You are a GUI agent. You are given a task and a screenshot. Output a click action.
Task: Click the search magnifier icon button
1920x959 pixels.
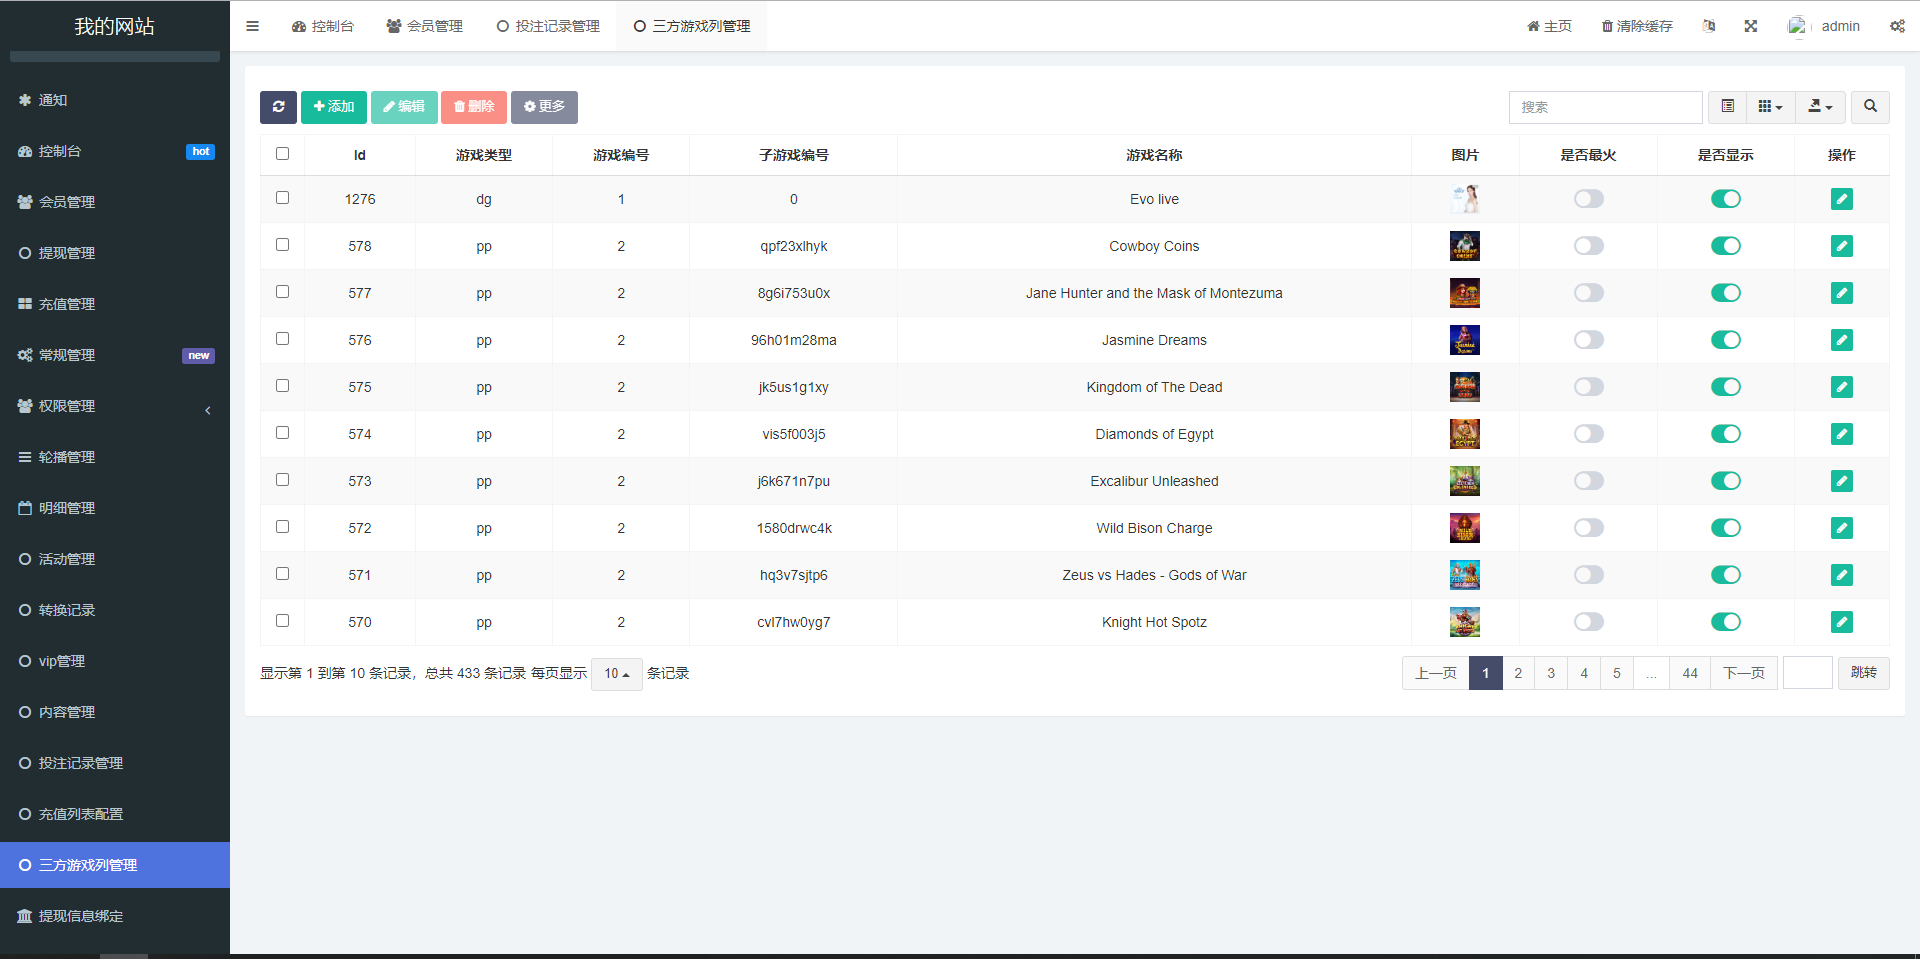[x=1869, y=107]
